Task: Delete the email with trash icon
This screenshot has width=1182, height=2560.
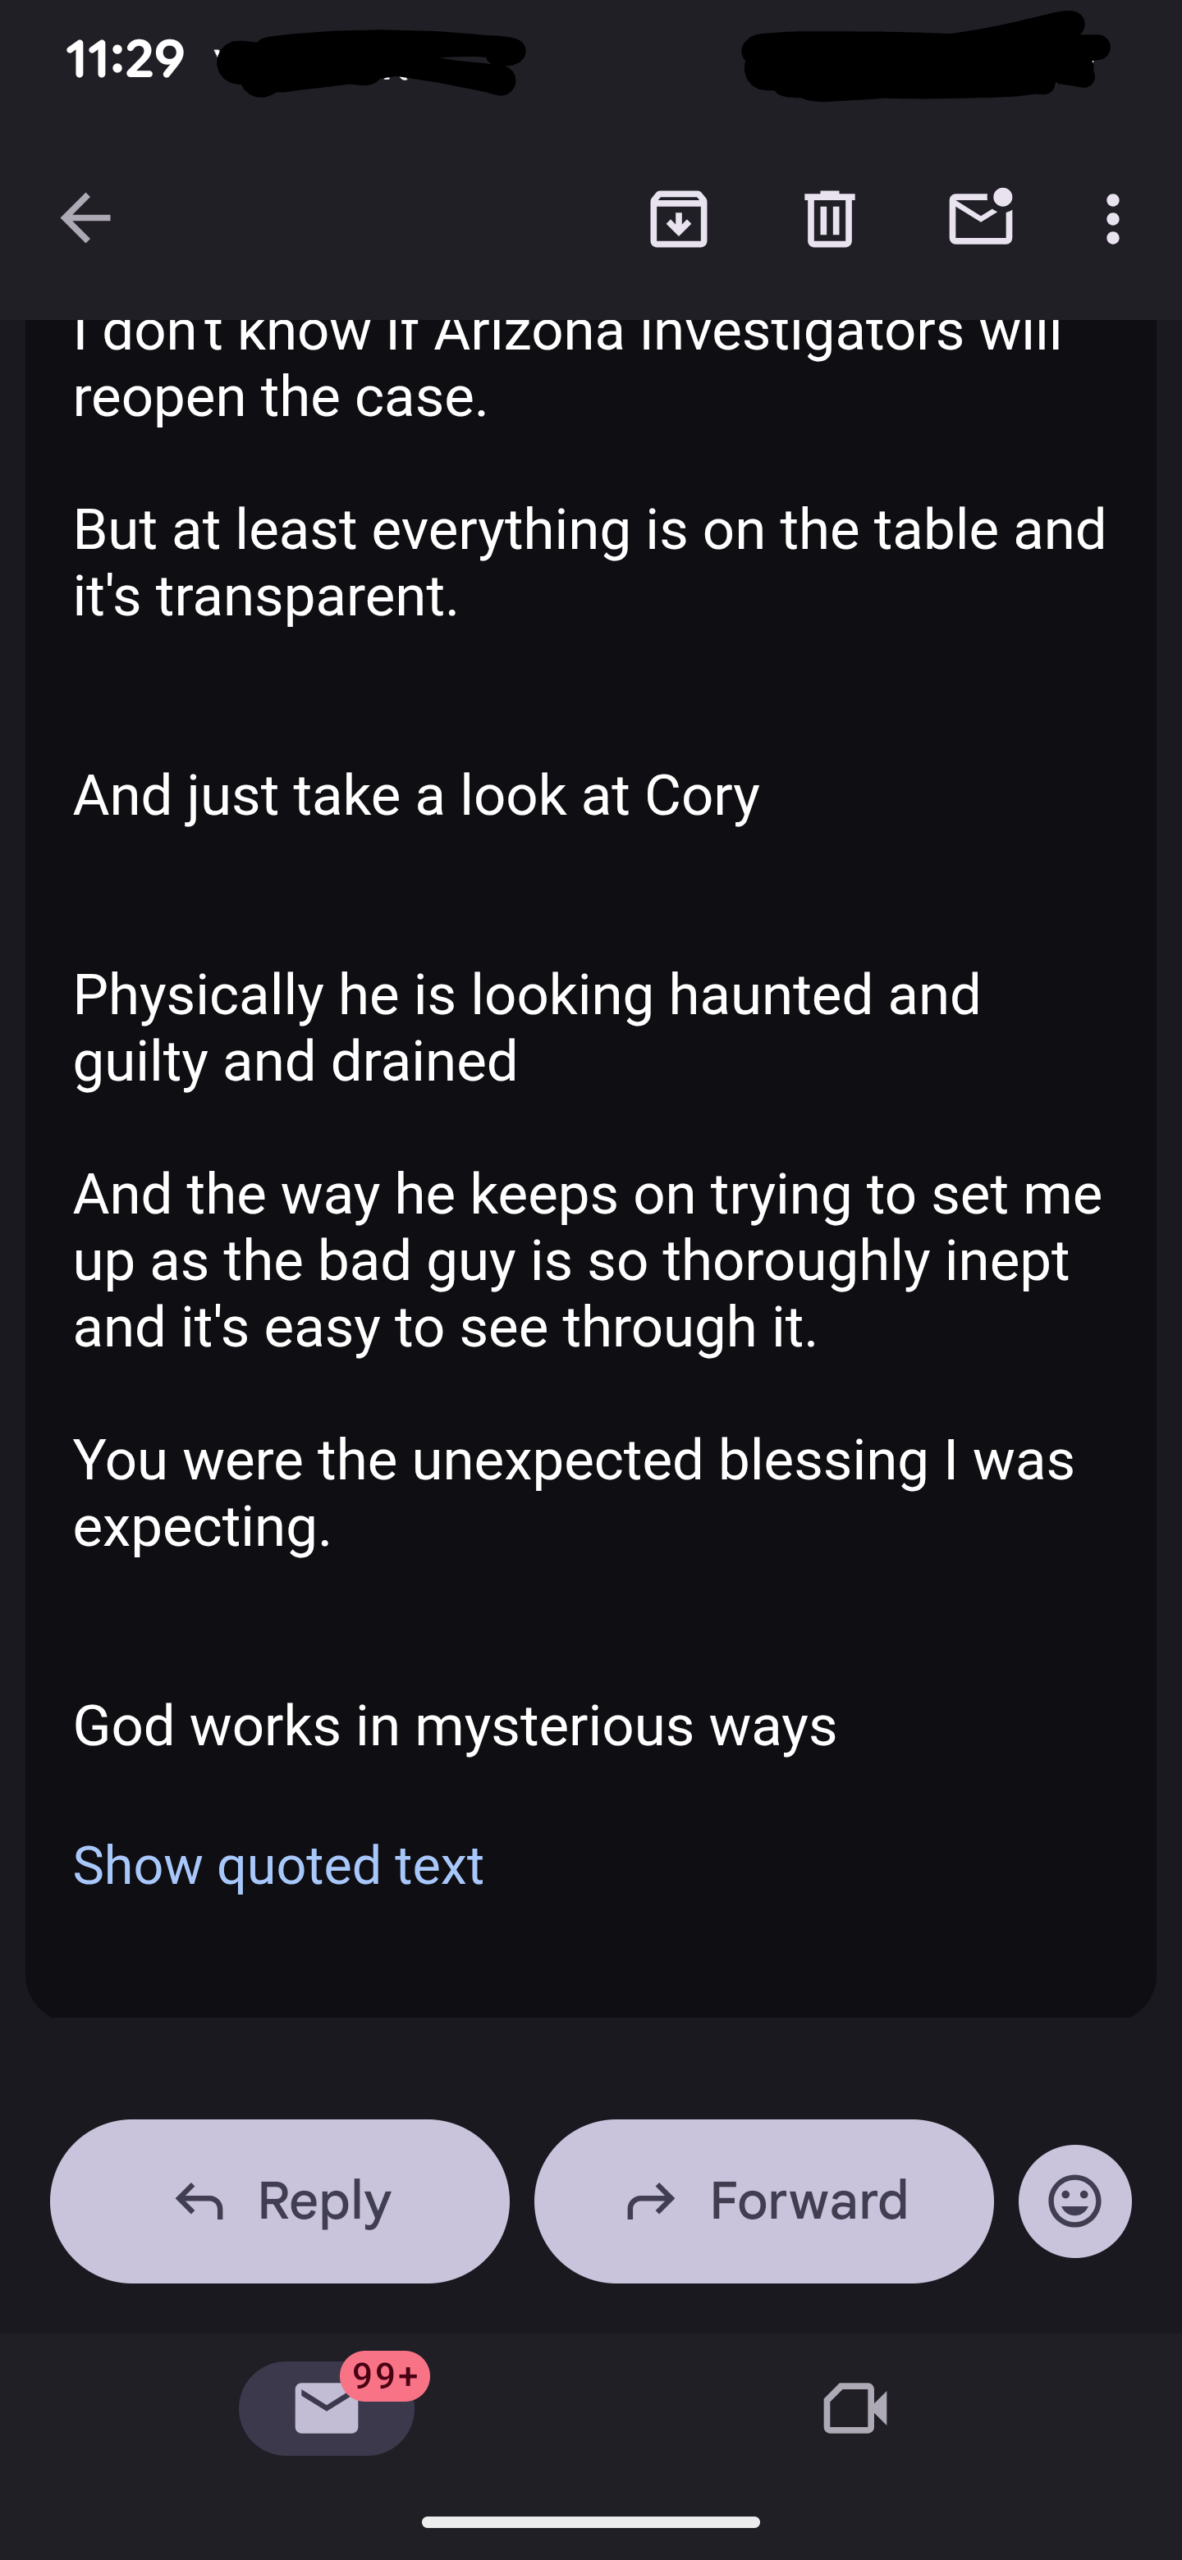Action: (829, 218)
